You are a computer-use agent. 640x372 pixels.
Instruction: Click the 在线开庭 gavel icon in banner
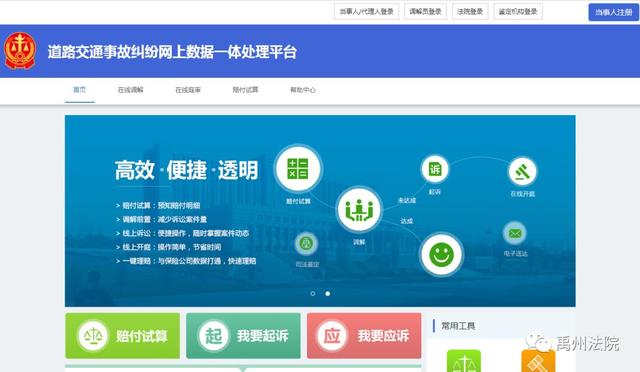(522, 172)
